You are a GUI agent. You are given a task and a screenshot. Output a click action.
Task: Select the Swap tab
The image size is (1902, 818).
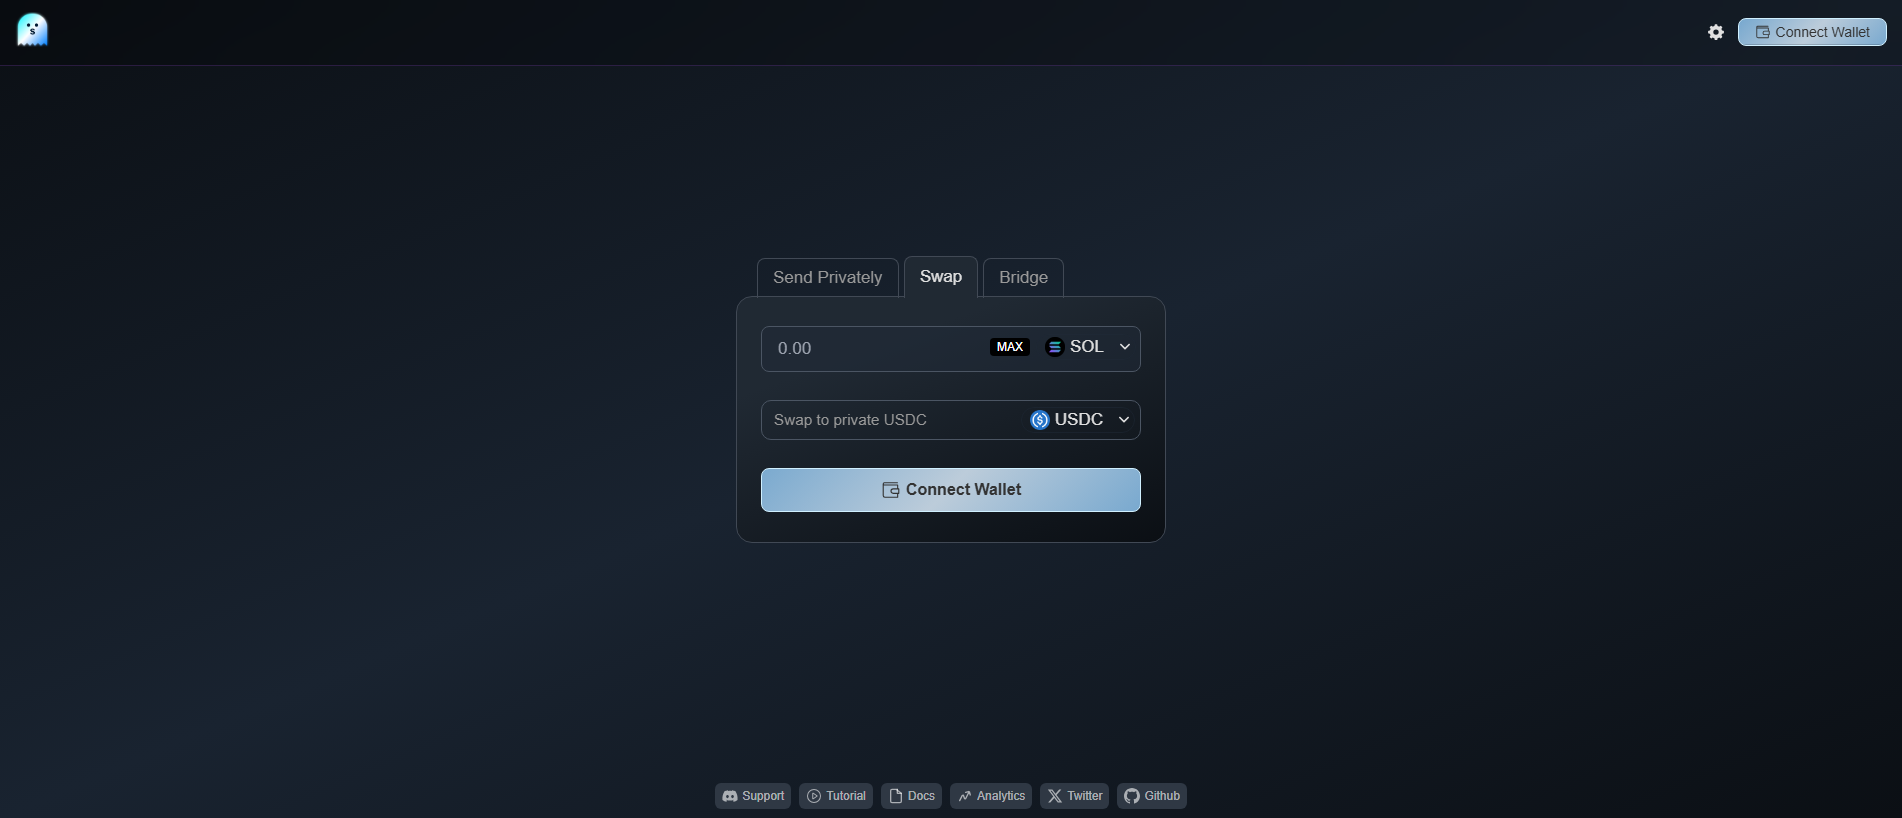point(941,276)
